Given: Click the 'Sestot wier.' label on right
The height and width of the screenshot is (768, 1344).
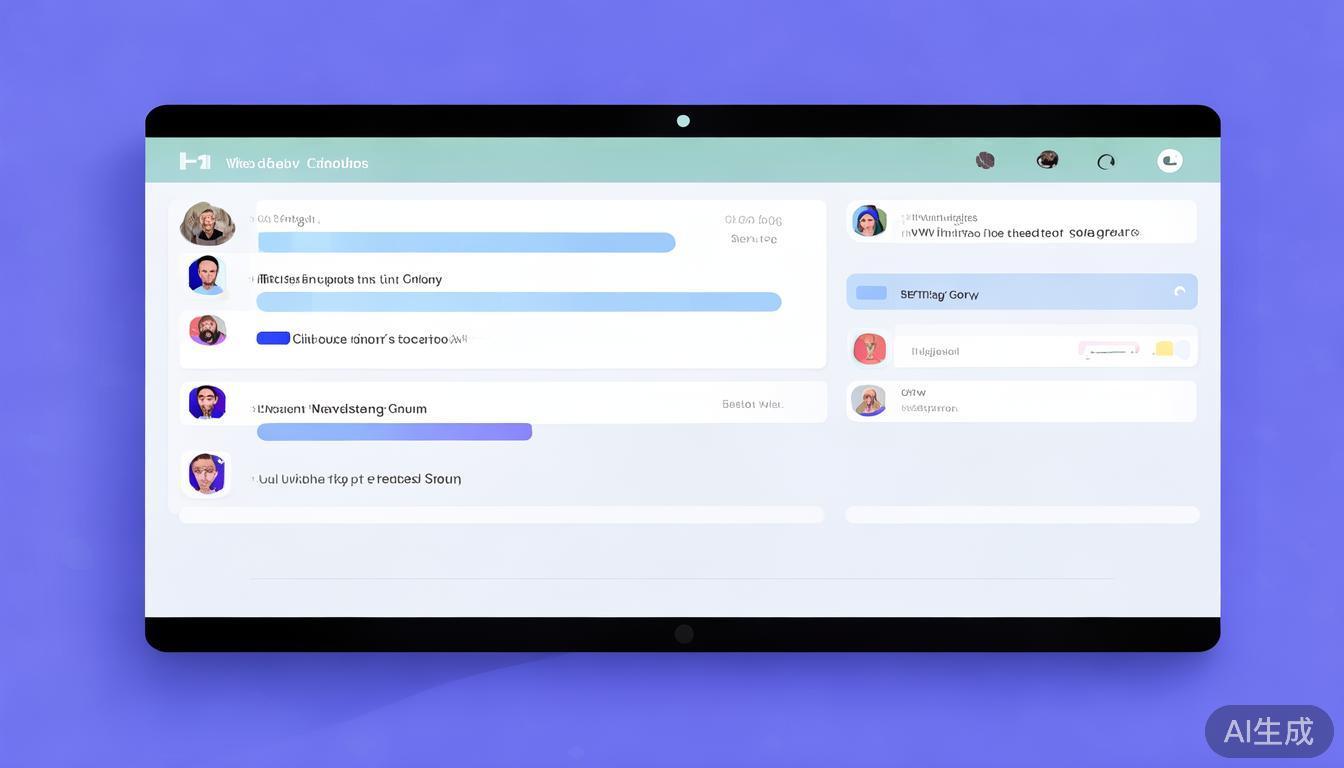Looking at the screenshot, I should [x=752, y=405].
